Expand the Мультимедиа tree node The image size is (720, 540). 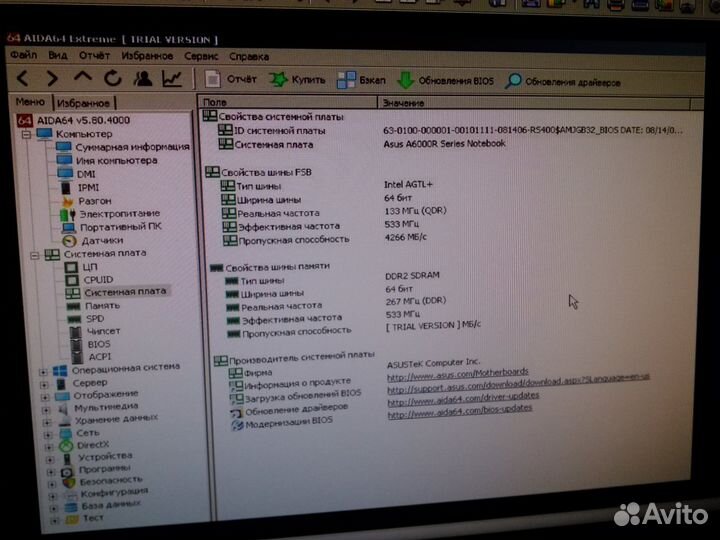pyautogui.click(x=46, y=409)
